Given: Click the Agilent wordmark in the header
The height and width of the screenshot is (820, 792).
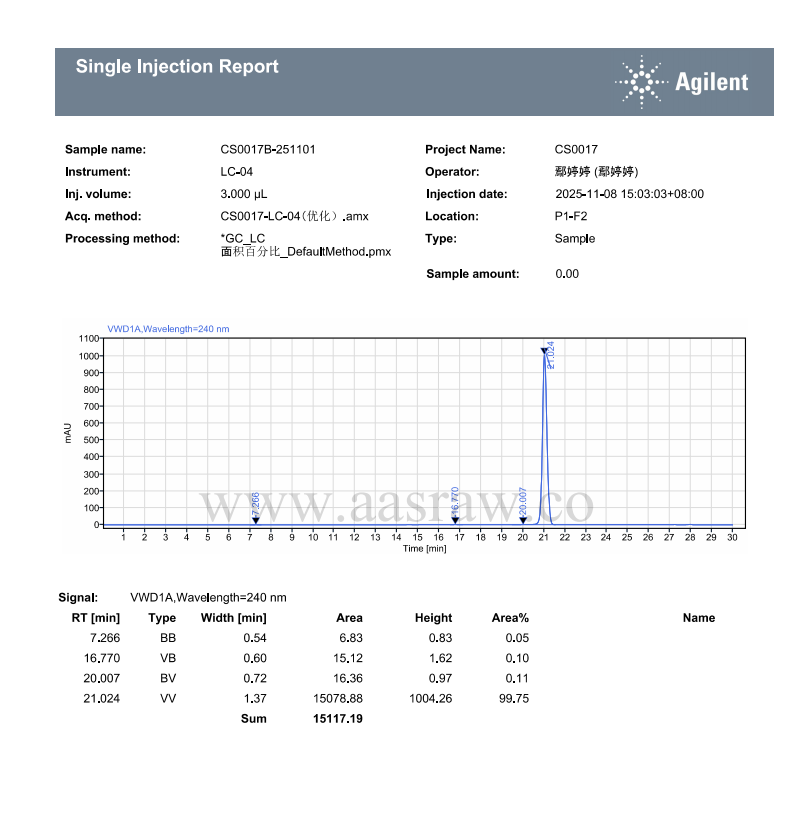Looking at the screenshot, I should click(711, 83).
